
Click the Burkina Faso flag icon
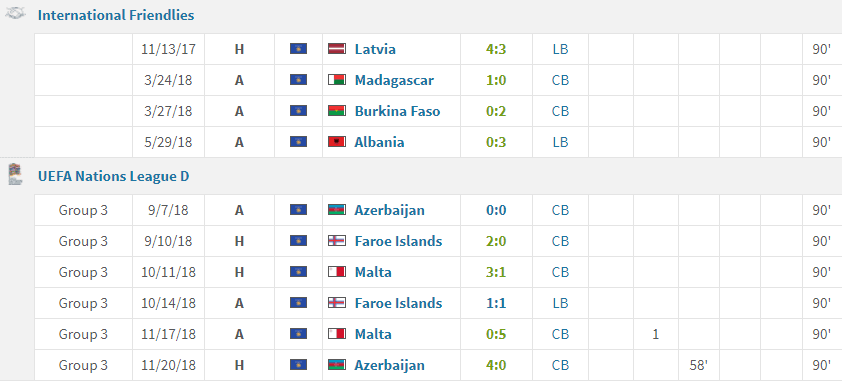pos(337,111)
